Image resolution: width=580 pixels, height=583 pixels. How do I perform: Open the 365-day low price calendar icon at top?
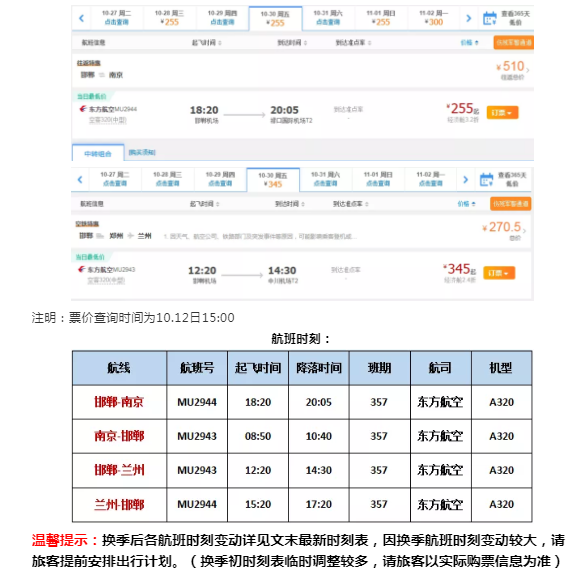(x=489, y=18)
